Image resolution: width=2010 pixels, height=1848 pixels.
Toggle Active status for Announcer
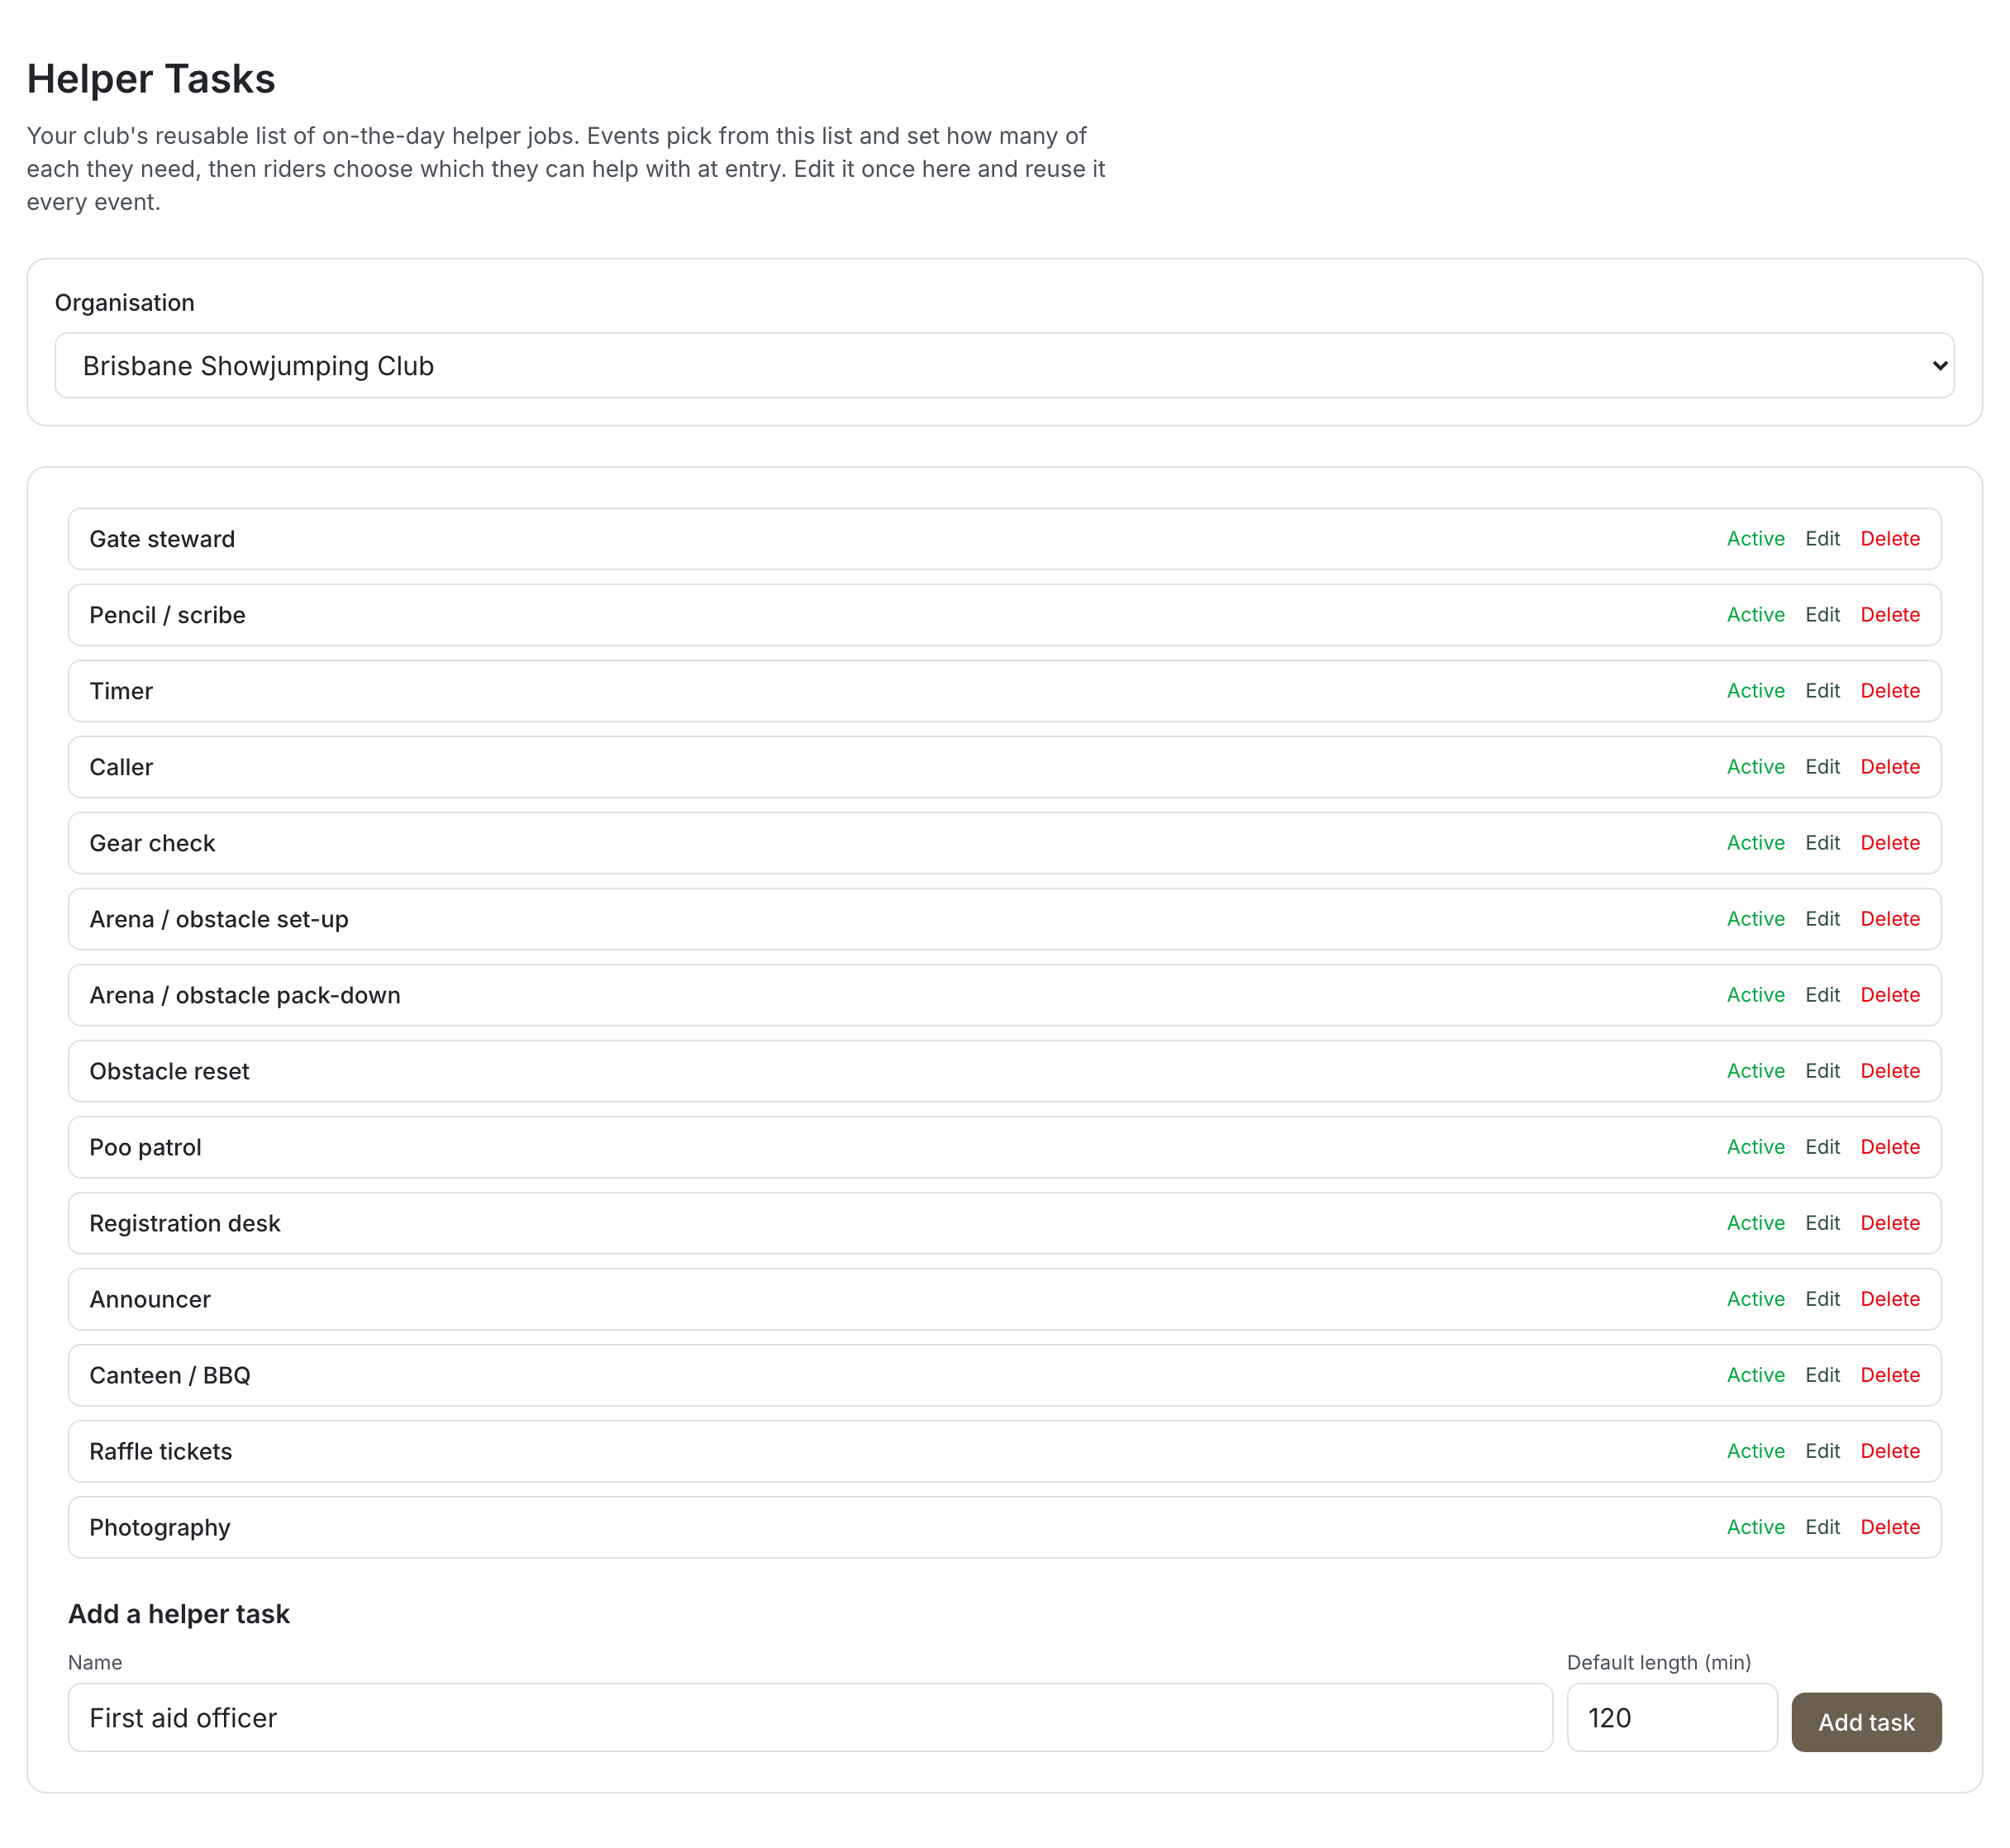click(x=1755, y=1299)
